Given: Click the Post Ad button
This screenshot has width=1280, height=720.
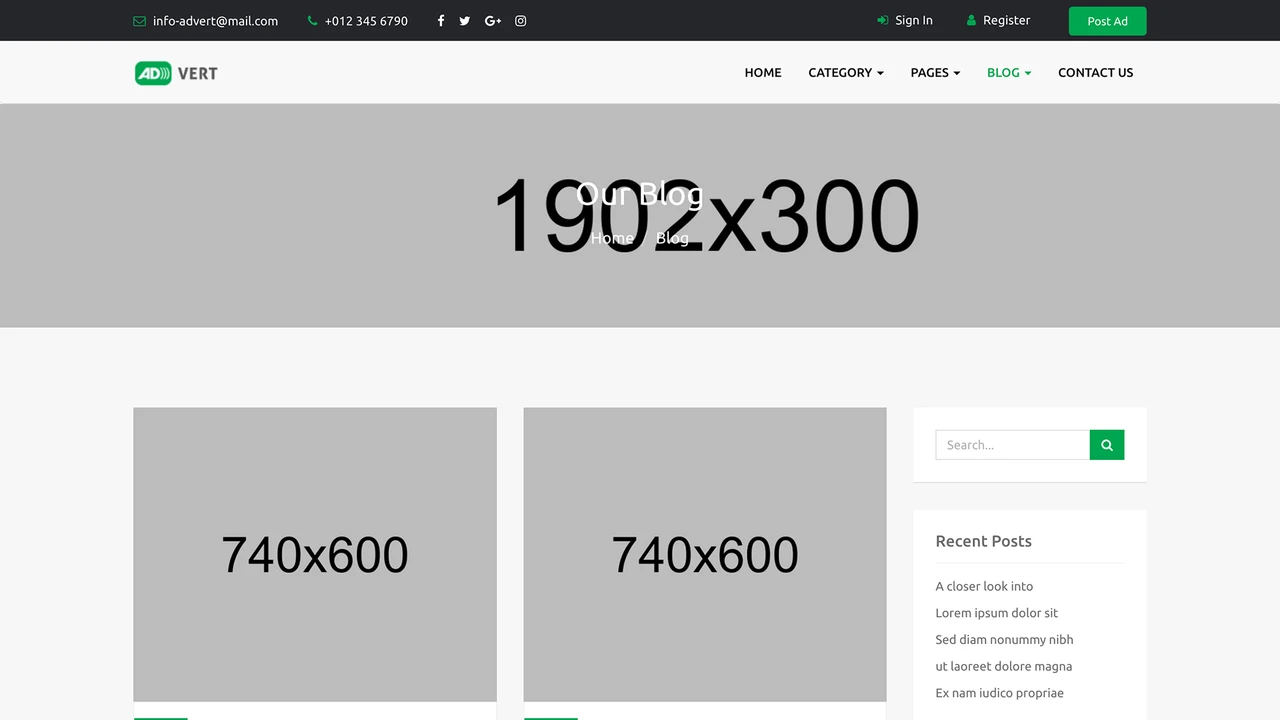Looking at the screenshot, I should [1107, 21].
